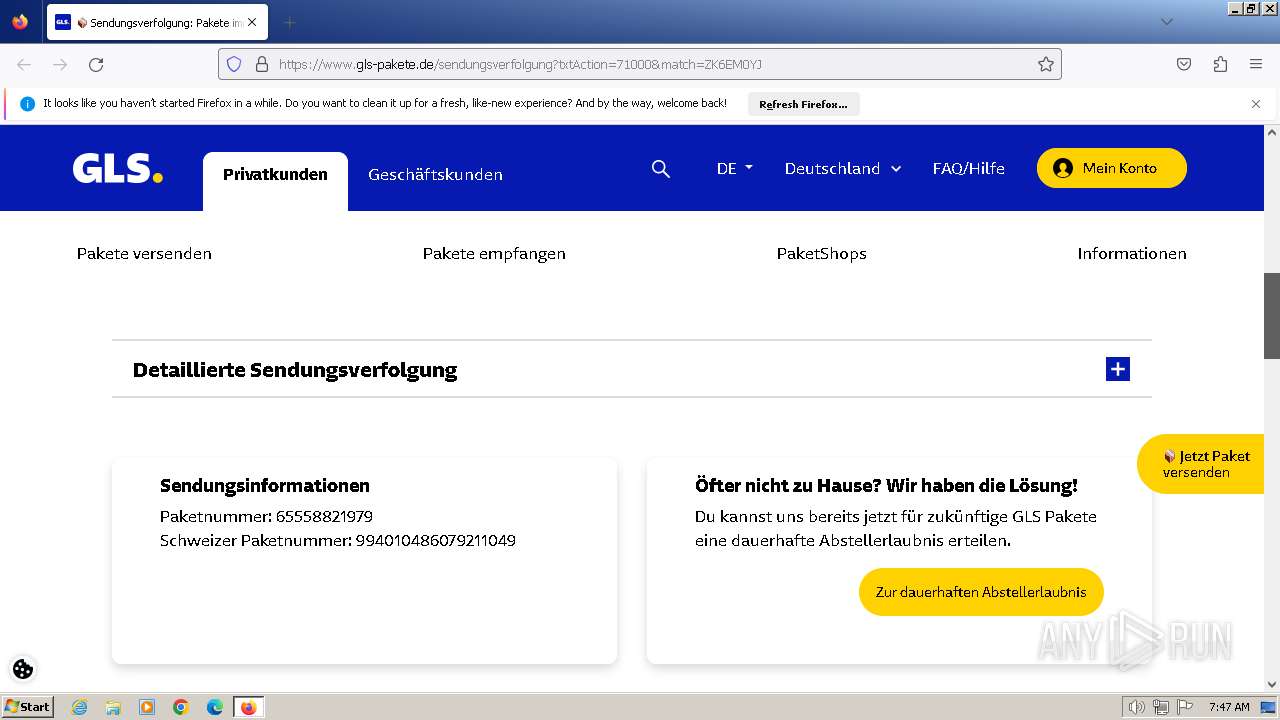1280x720 pixels.
Task: Open a new browser tab
Action: (x=289, y=22)
